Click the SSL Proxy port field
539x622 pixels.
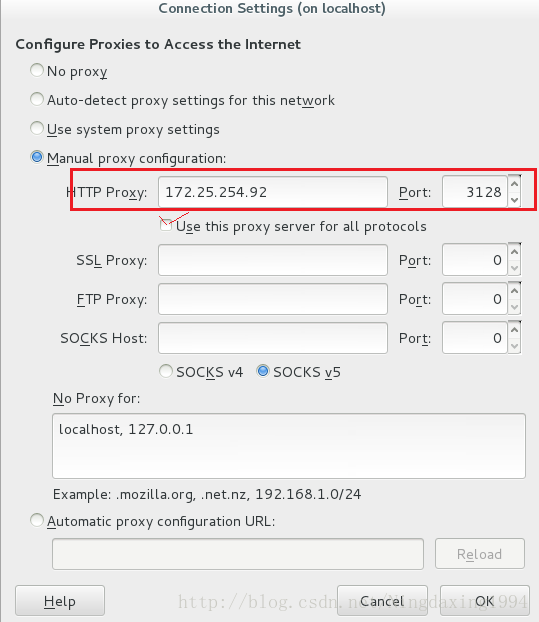(x=475, y=260)
